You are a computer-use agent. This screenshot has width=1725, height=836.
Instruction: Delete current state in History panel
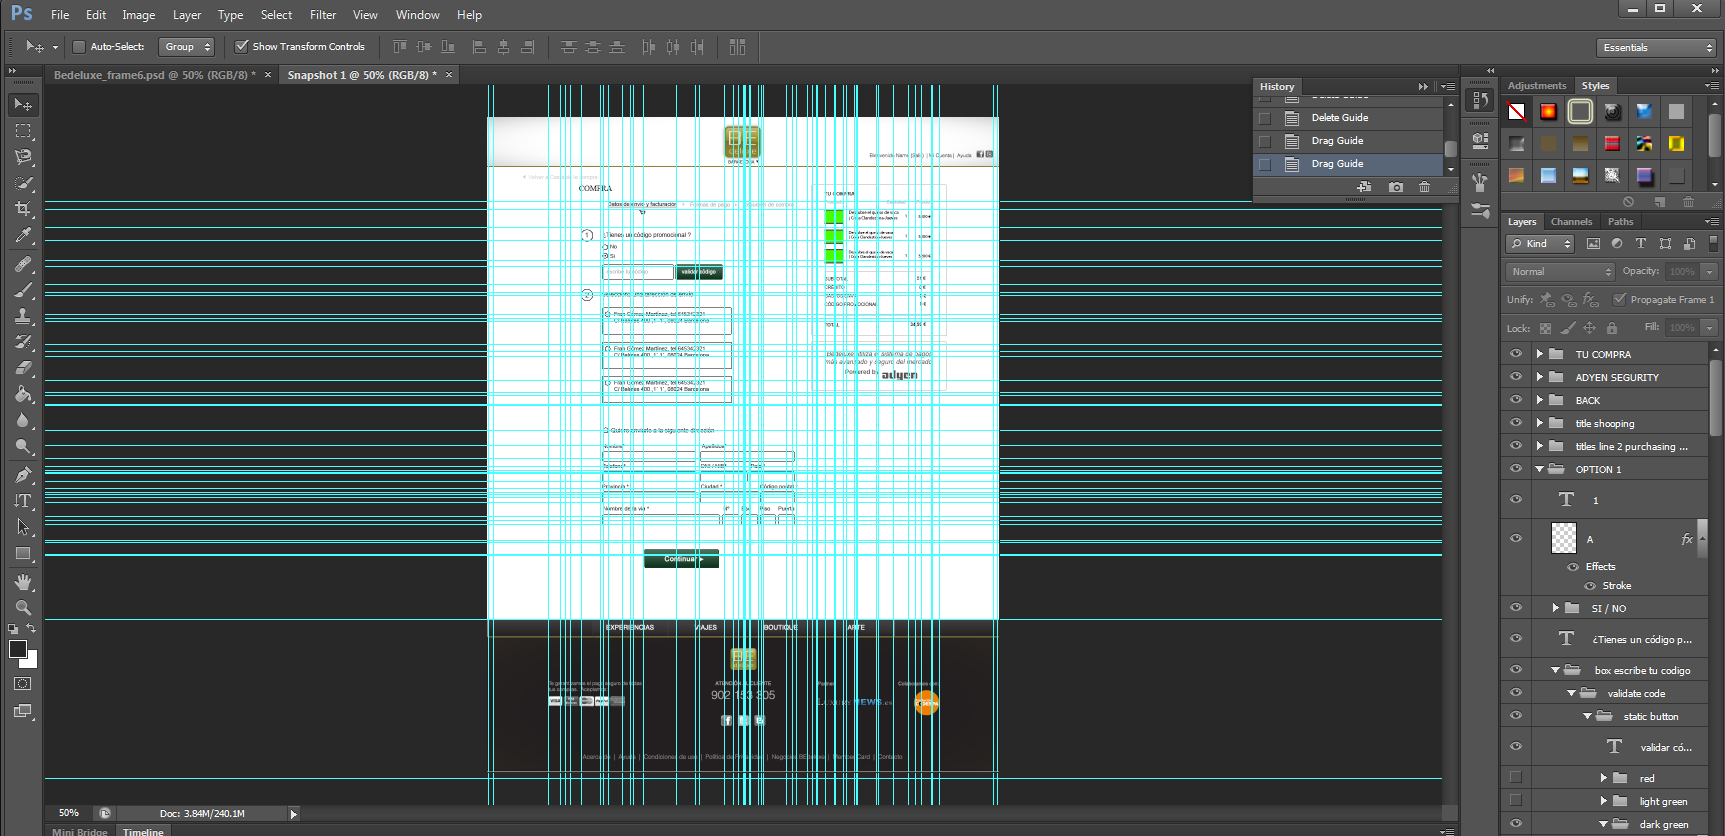[x=1424, y=187]
